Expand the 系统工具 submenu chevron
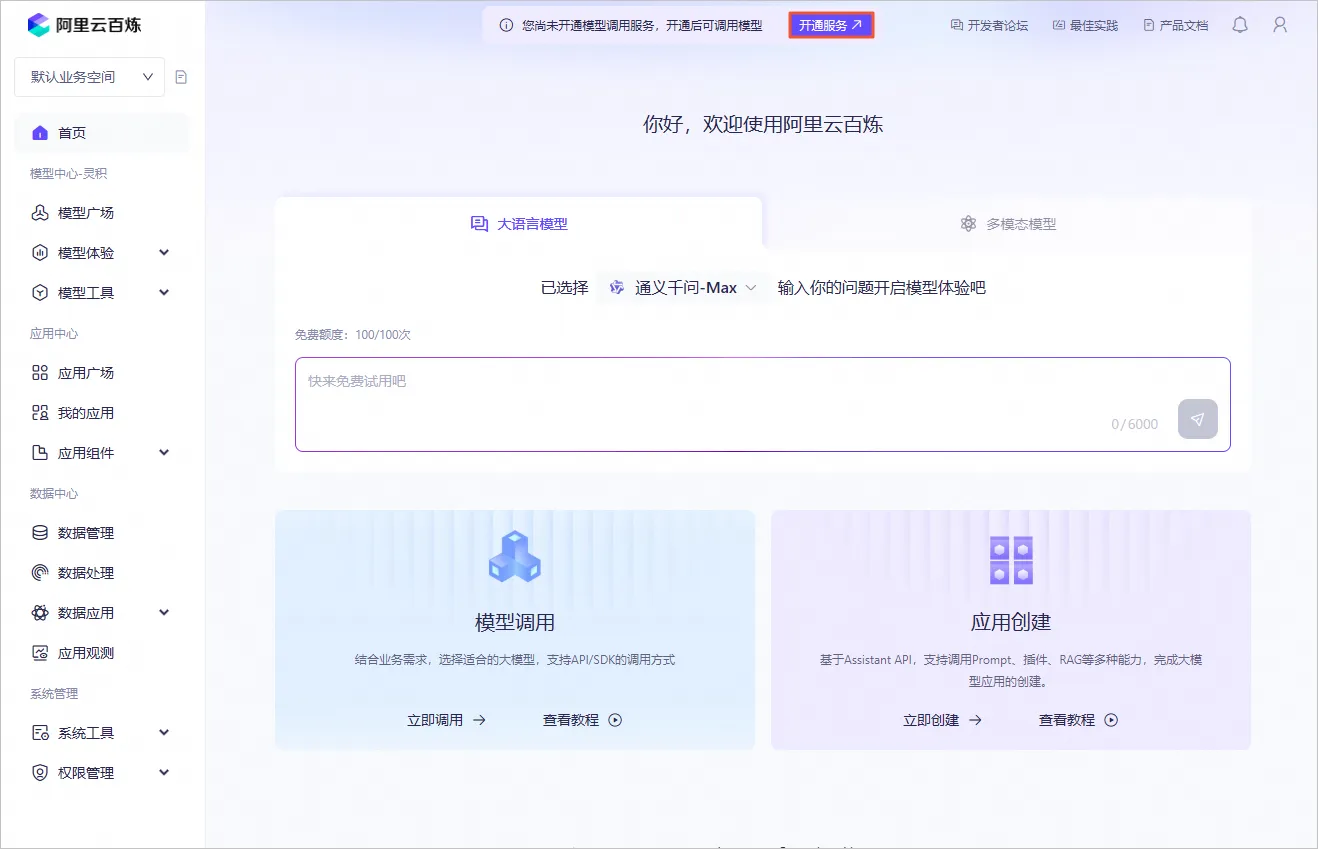 coord(164,733)
